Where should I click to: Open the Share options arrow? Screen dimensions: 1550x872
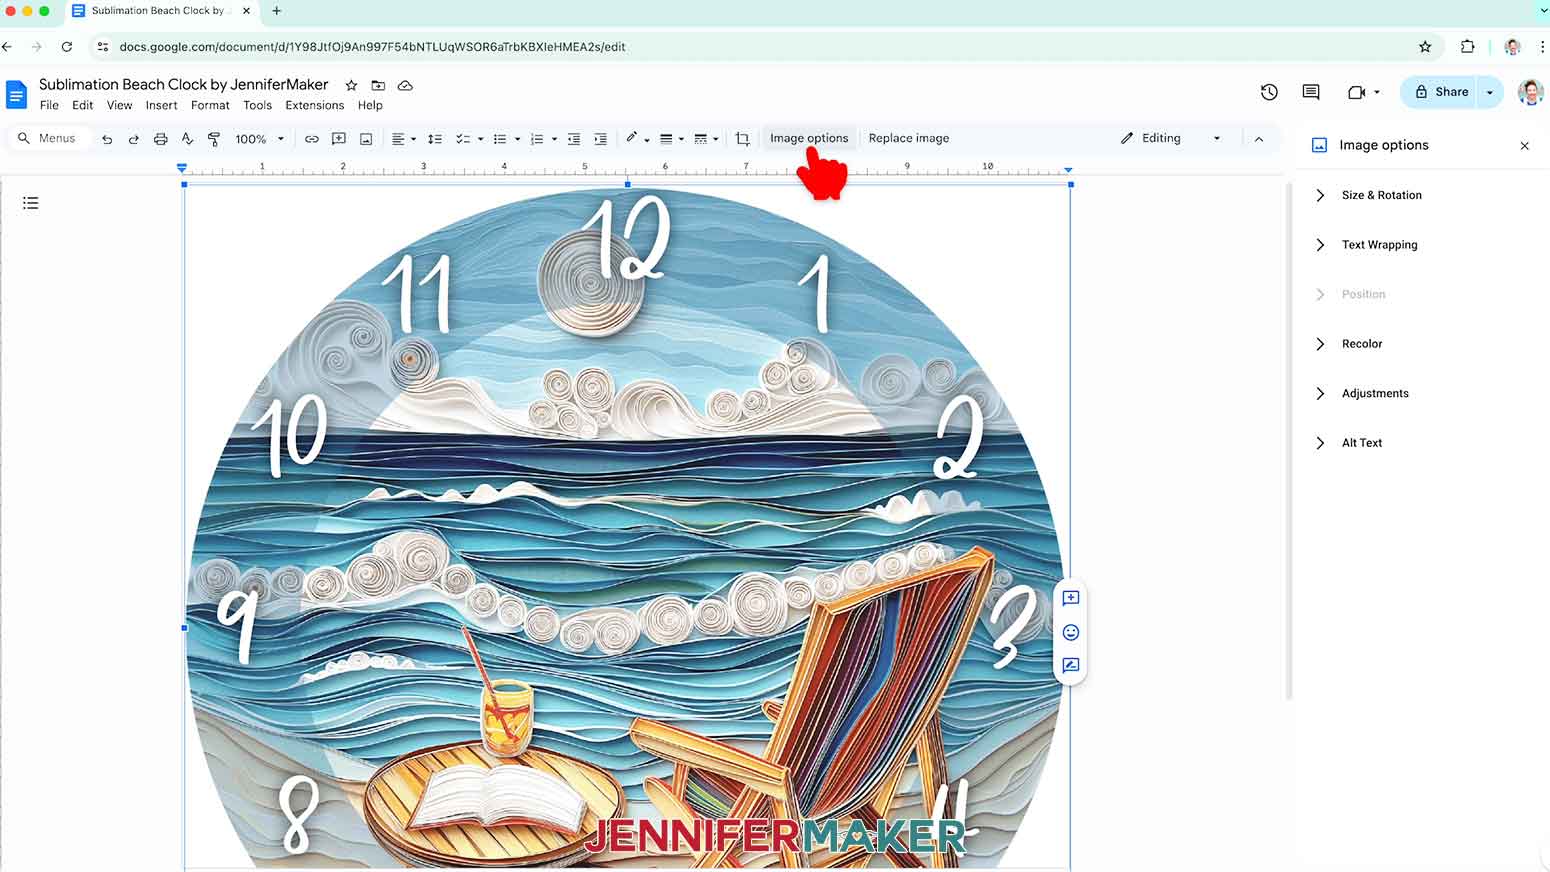coord(1490,92)
